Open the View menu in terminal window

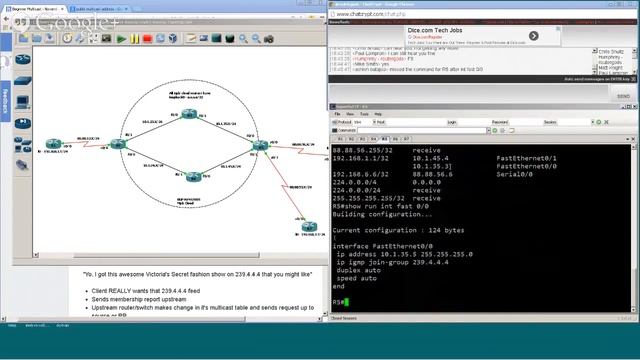(x=350, y=114)
